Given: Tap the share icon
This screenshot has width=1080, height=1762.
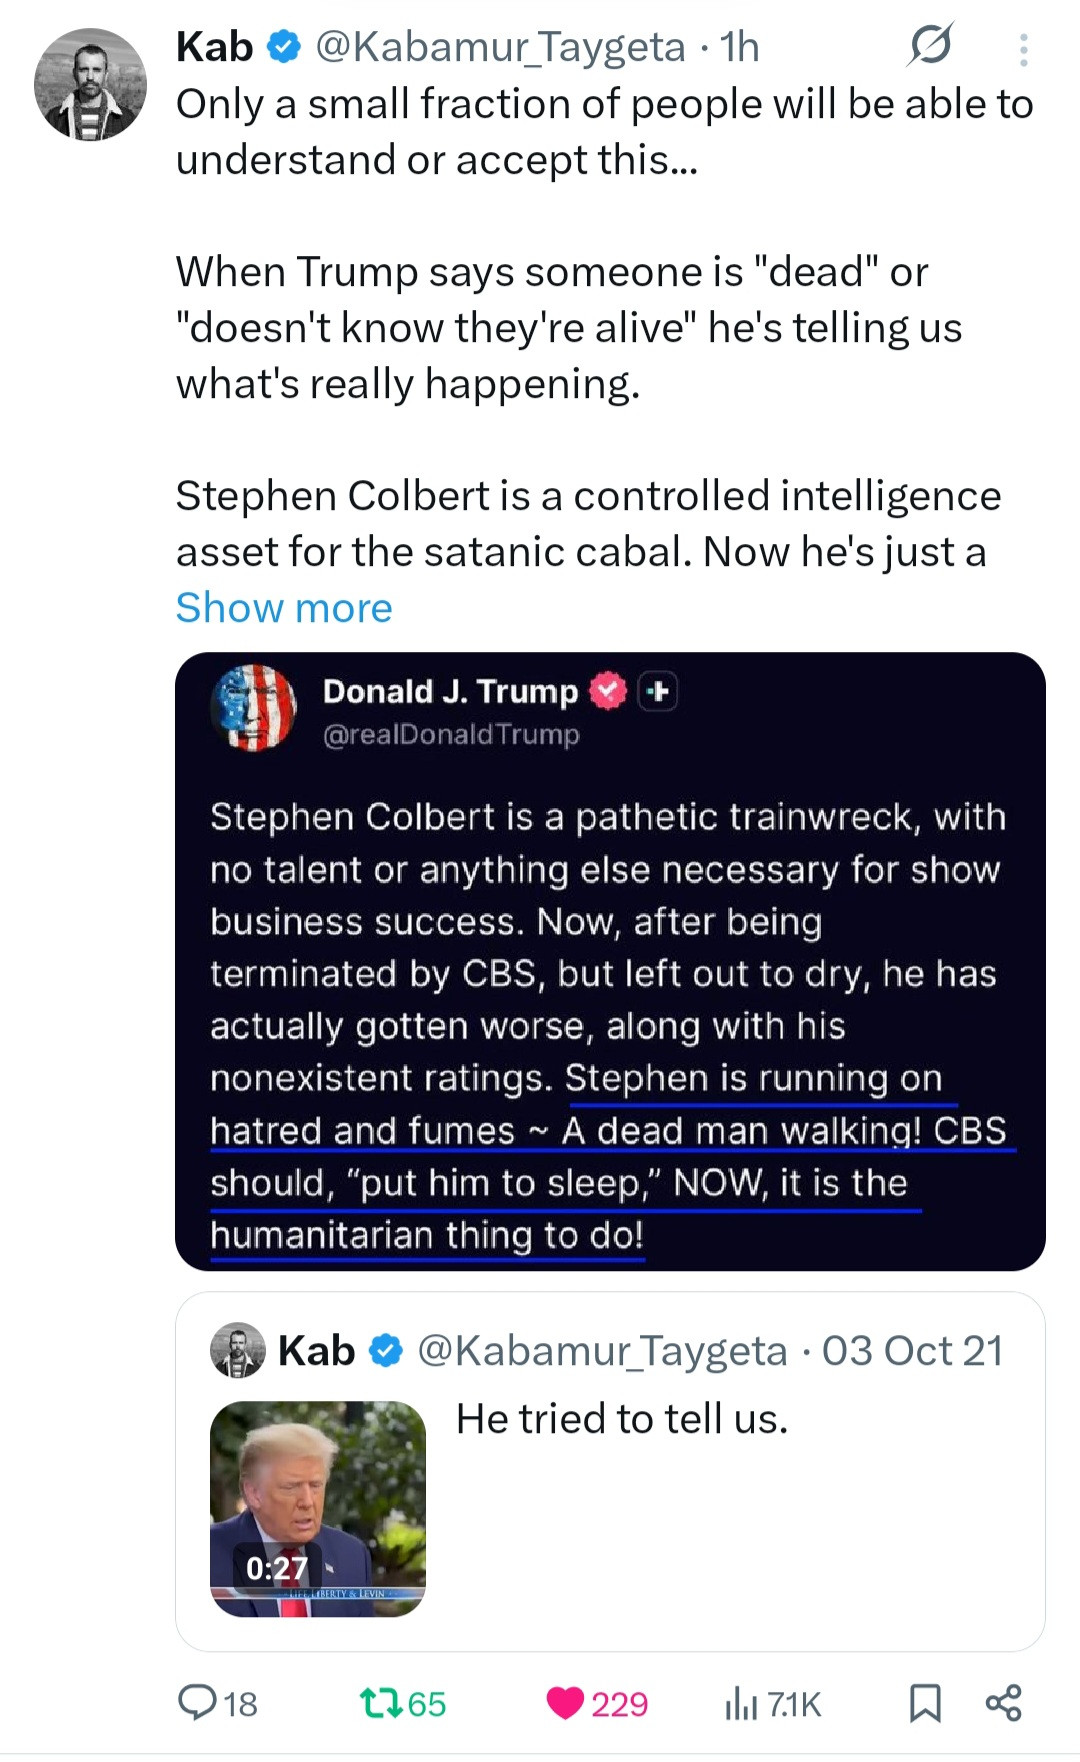Looking at the screenshot, I should [x=1003, y=1702].
